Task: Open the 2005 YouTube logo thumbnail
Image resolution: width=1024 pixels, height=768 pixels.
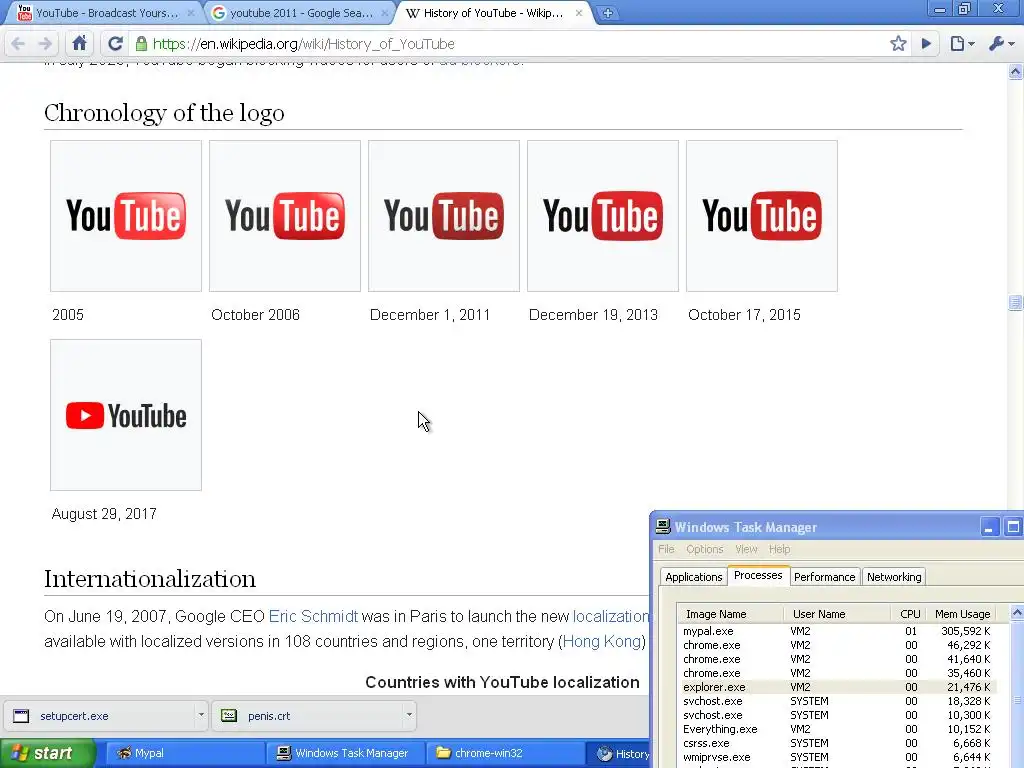Action: click(126, 216)
